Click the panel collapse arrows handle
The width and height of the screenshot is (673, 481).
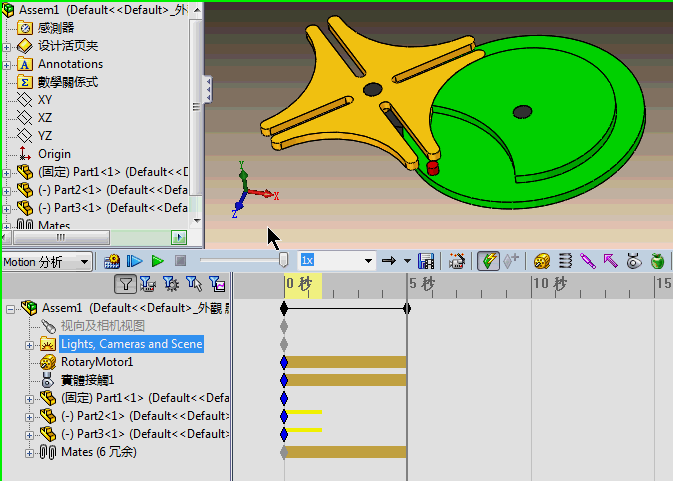(x=208, y=89)
